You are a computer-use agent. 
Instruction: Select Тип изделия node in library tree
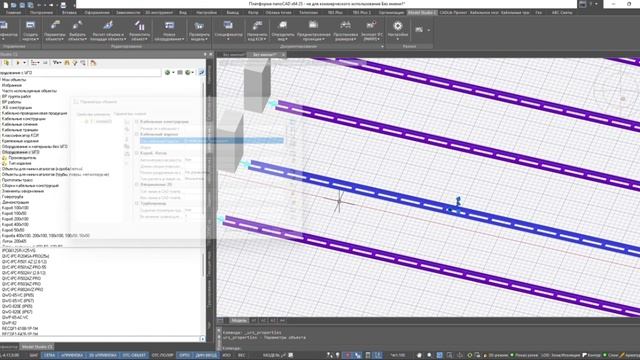(20, 163)
